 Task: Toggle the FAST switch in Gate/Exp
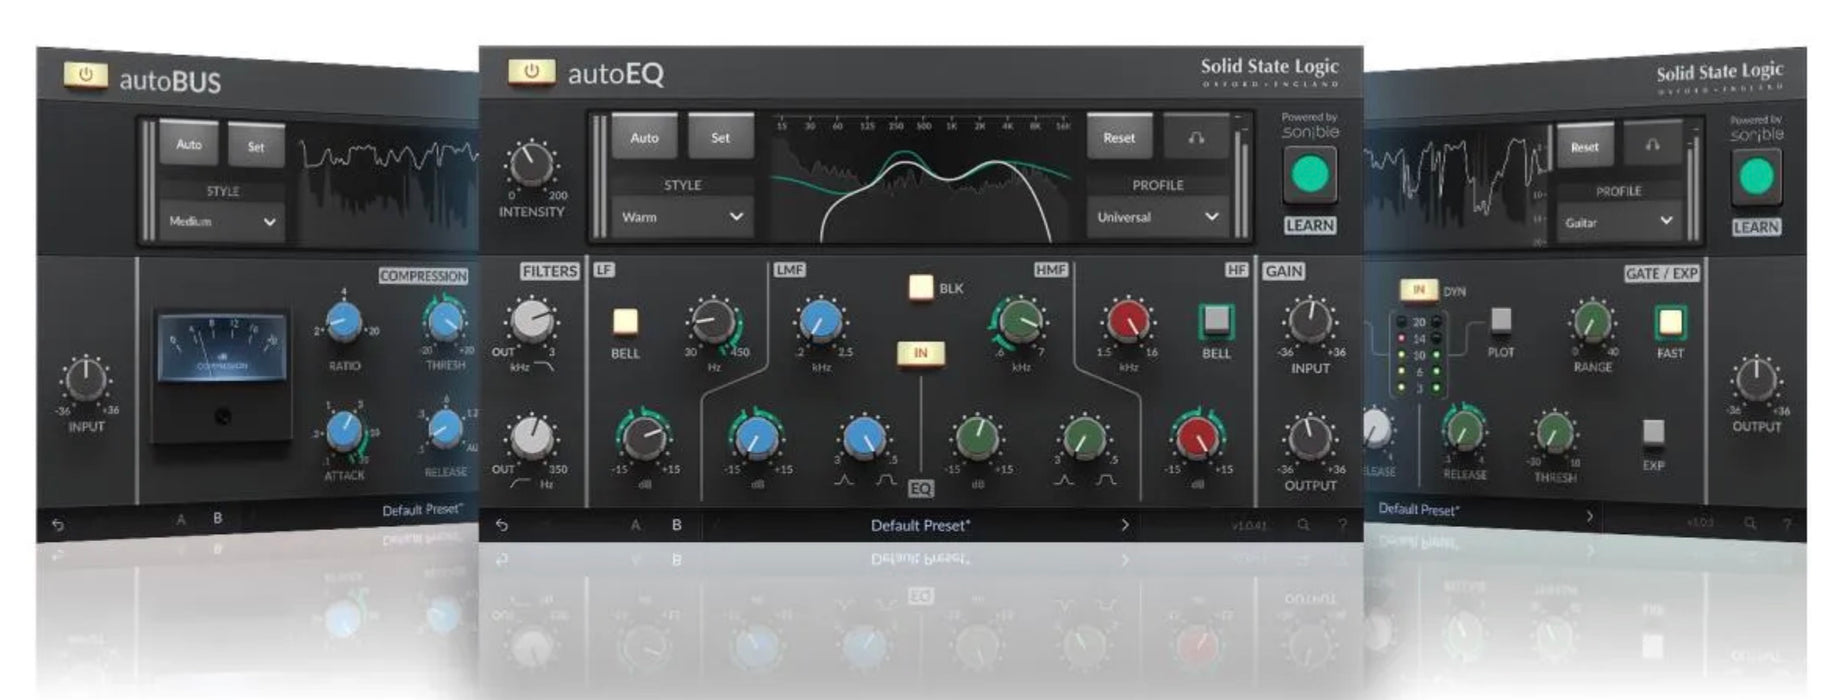click(1670, 322)
